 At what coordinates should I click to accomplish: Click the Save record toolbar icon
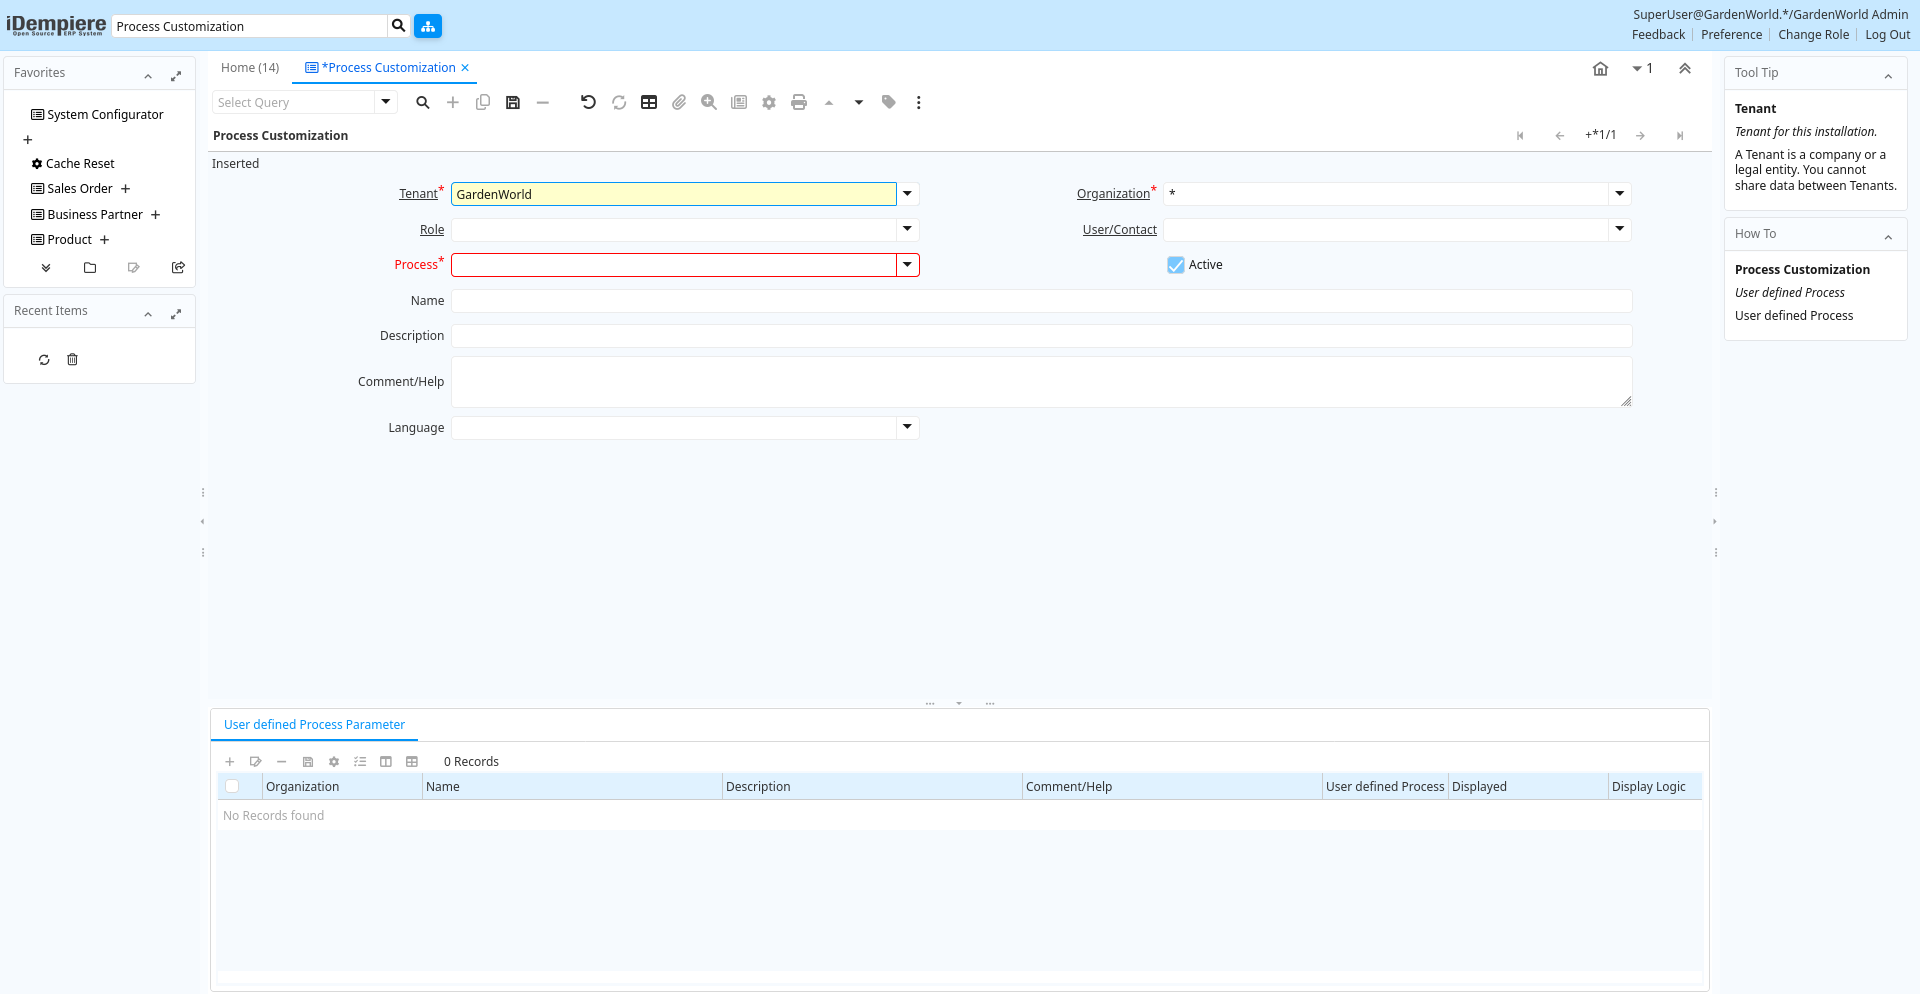513,102
